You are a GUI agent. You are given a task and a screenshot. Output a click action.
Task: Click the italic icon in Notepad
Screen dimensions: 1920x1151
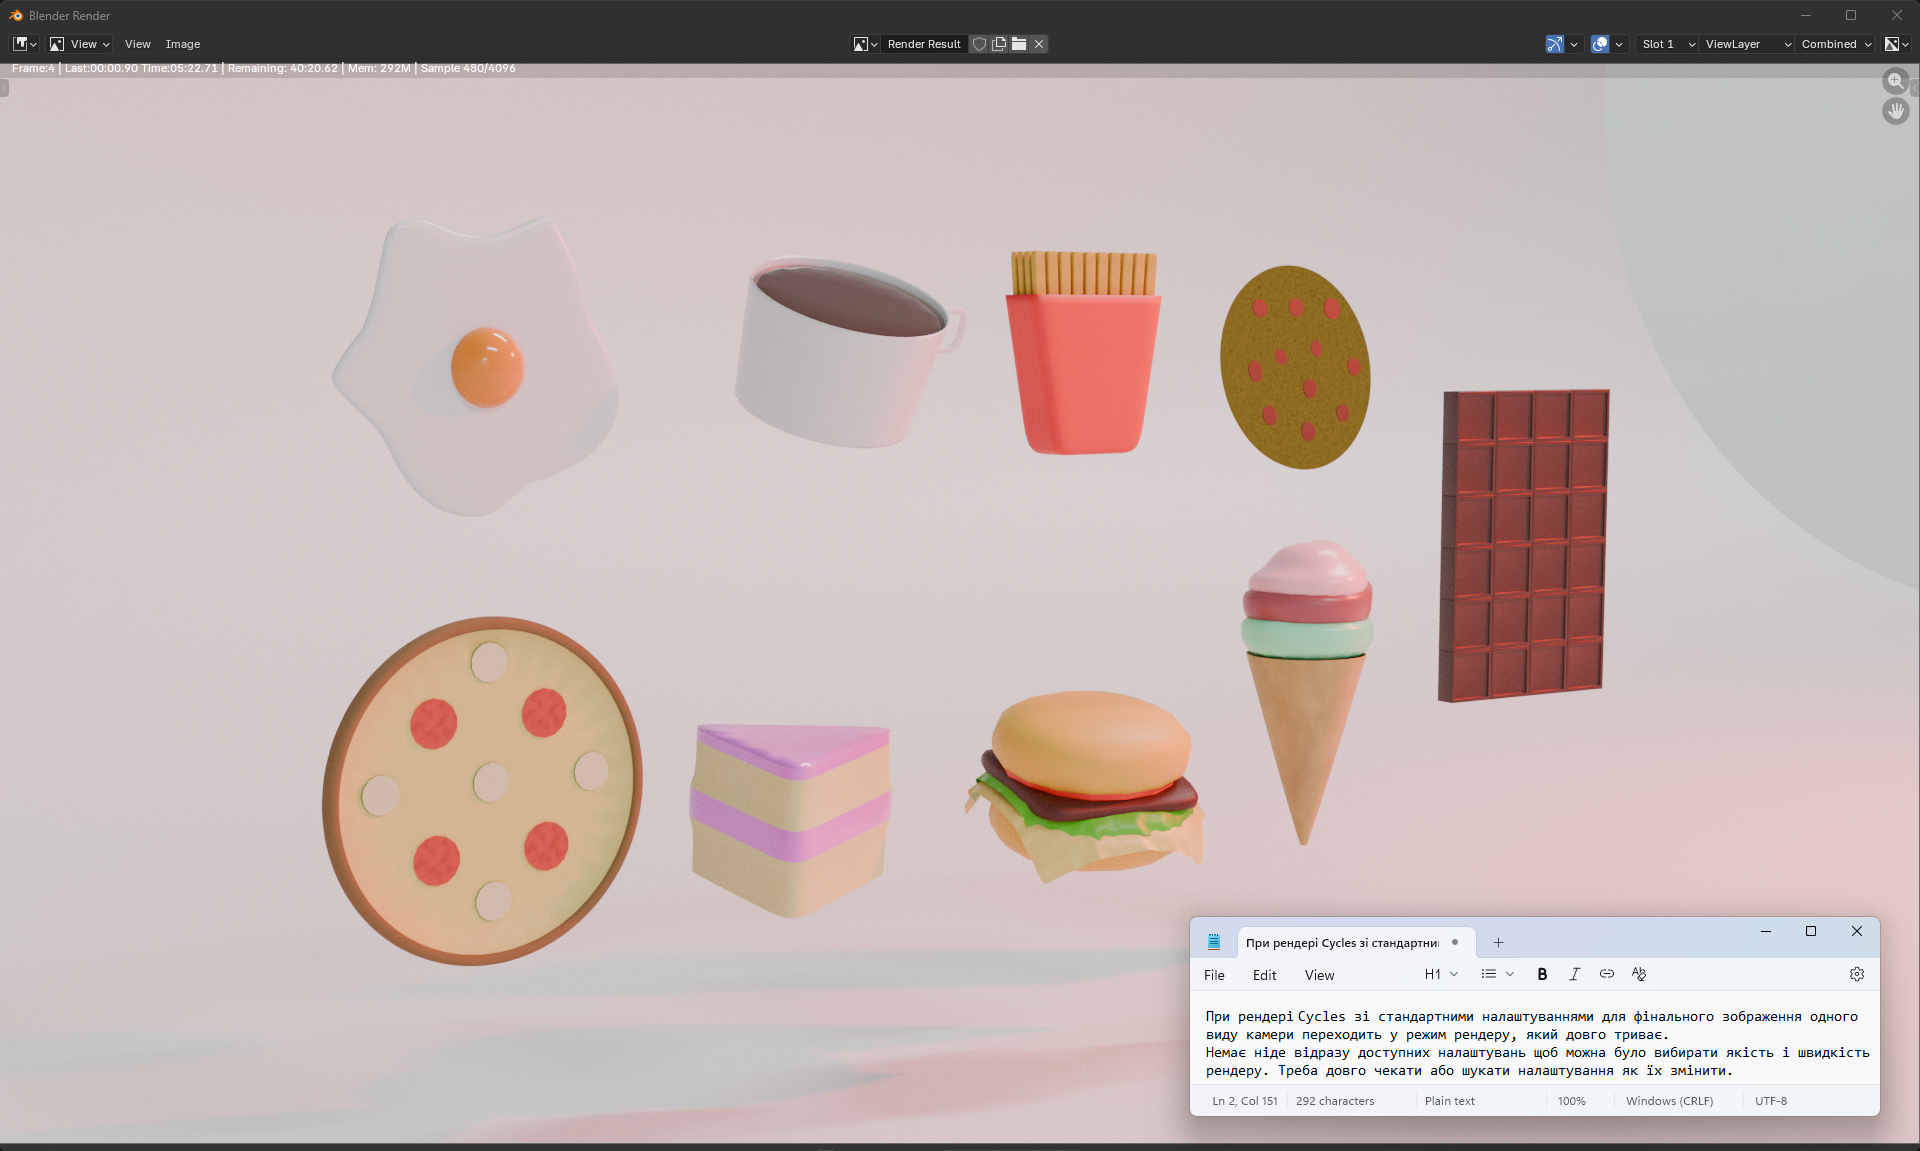tap(1574, 974)
